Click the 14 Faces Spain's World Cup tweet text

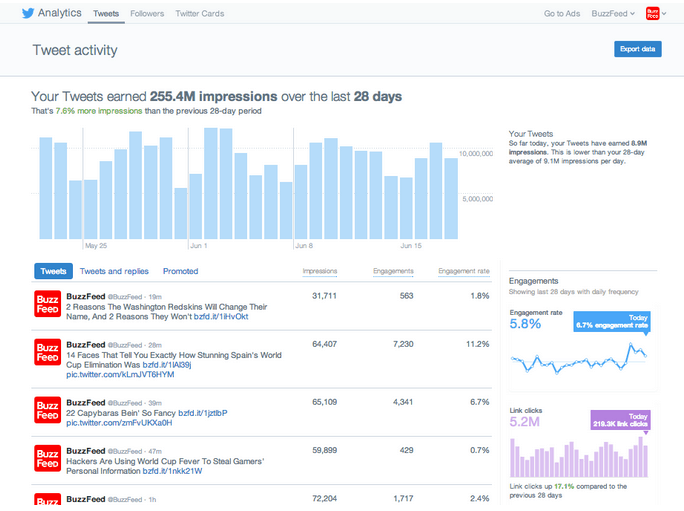tap(174, 360)
